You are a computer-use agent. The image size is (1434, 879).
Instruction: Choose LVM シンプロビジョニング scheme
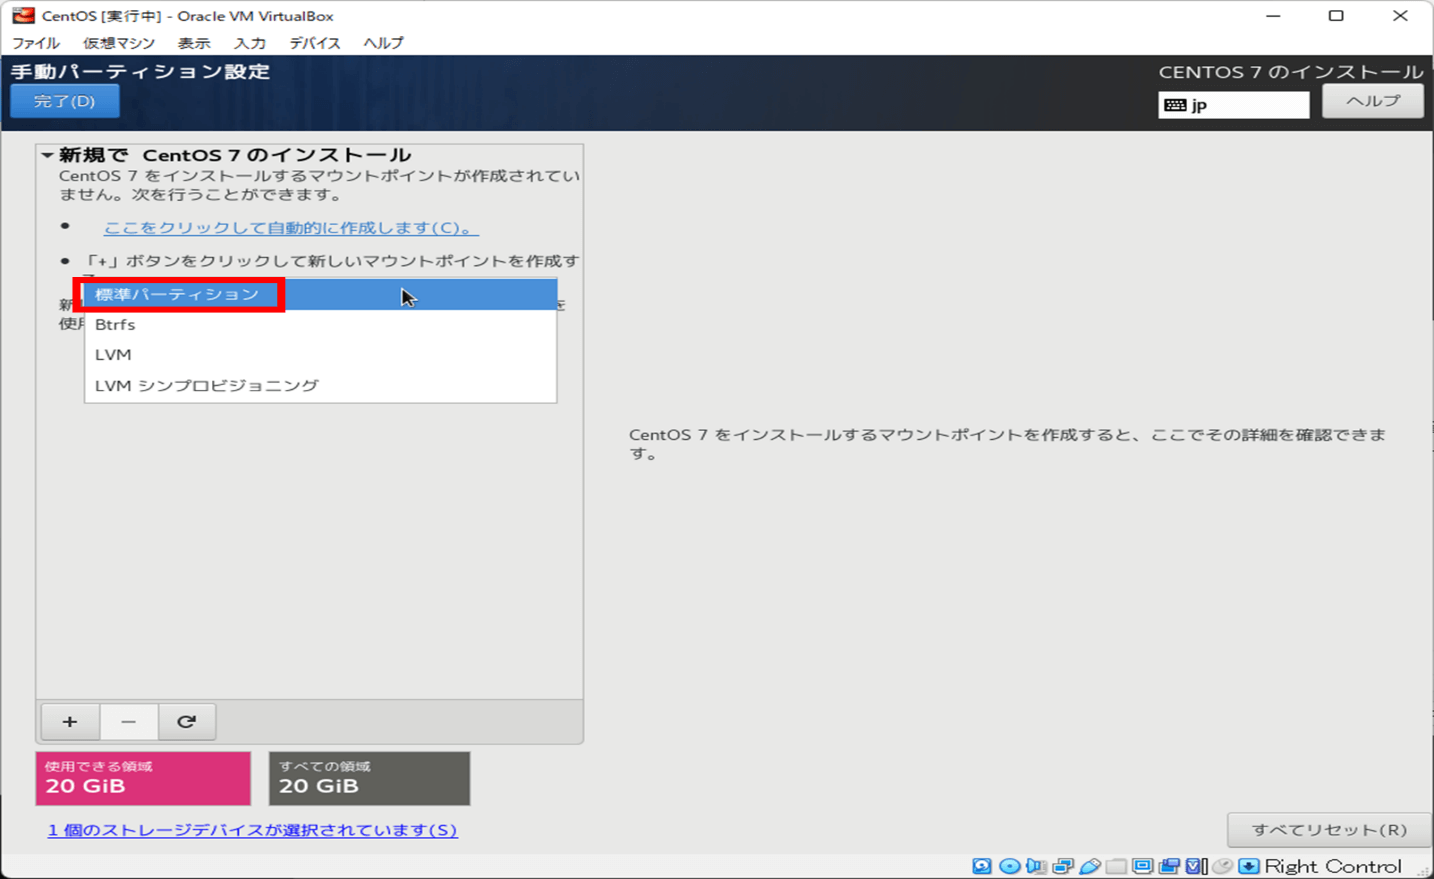coord(320,385)
